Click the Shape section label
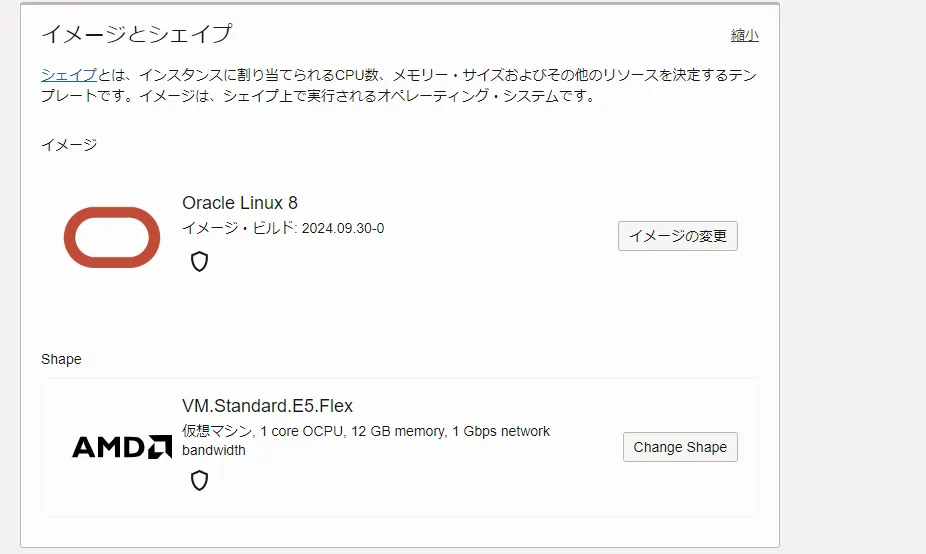The image size is (926, 554). click(61, 359)
